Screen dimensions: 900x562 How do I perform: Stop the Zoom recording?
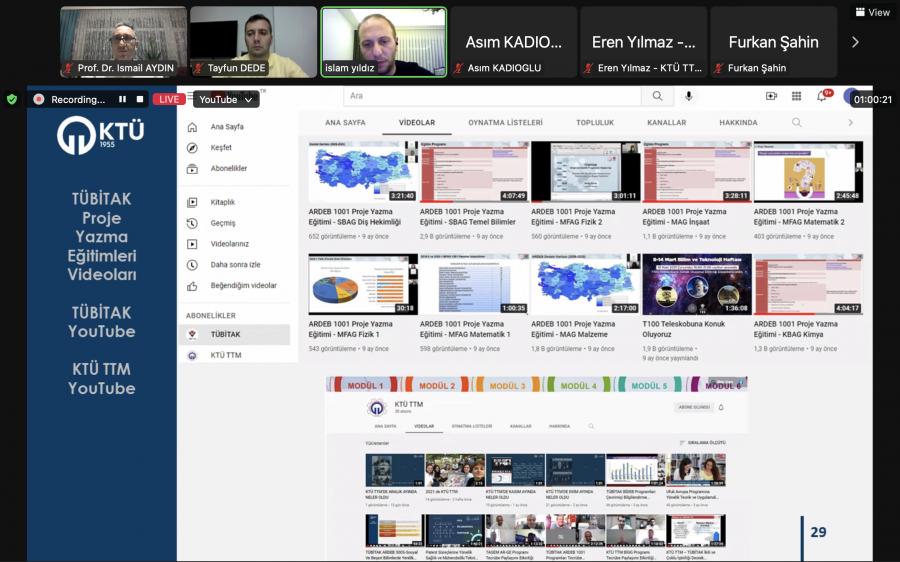(x=139, y=99)
